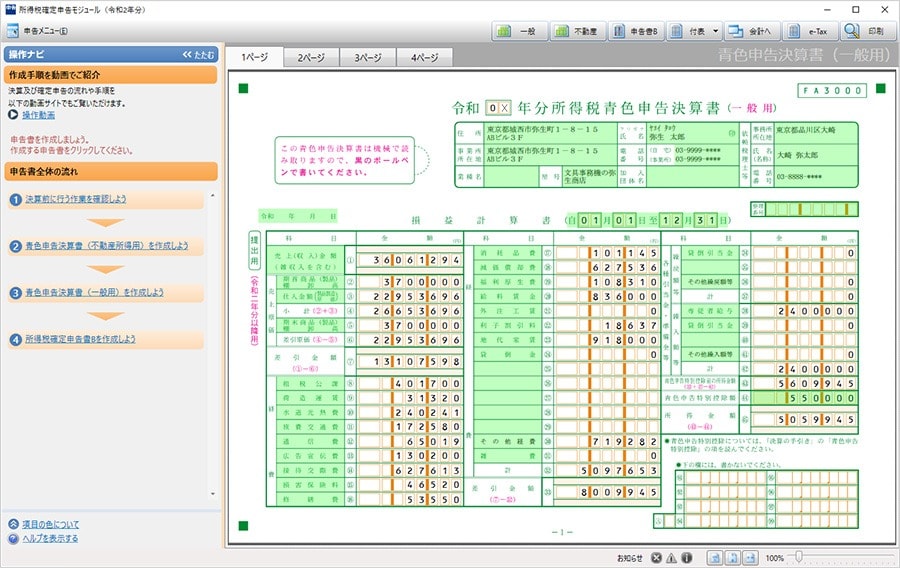
Task: Show errors with the X status icon
Action: pyautogui.click(x=656, y=558)
